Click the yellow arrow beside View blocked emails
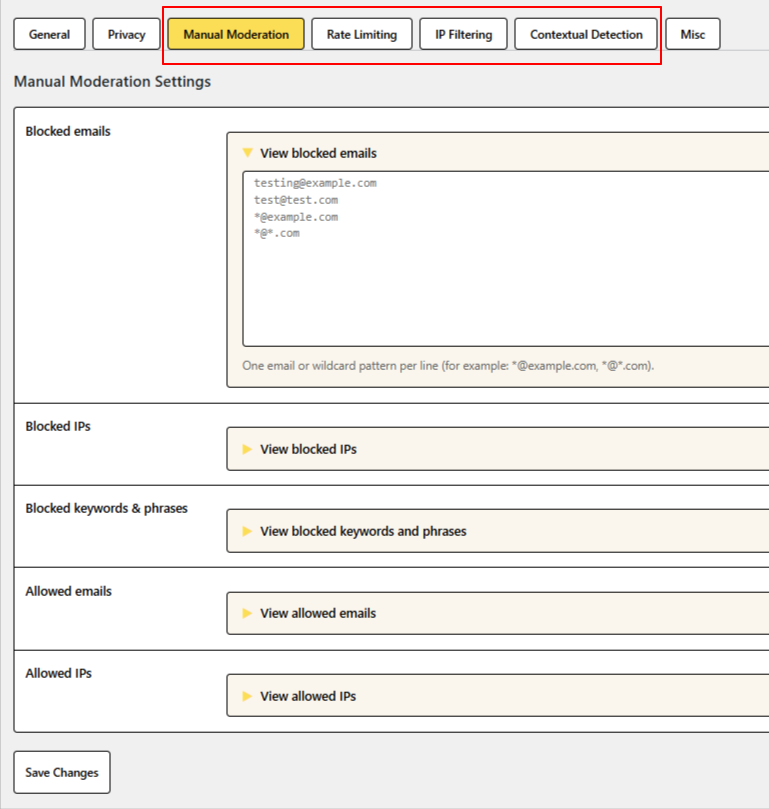769x809 pixels. (248, 153)
